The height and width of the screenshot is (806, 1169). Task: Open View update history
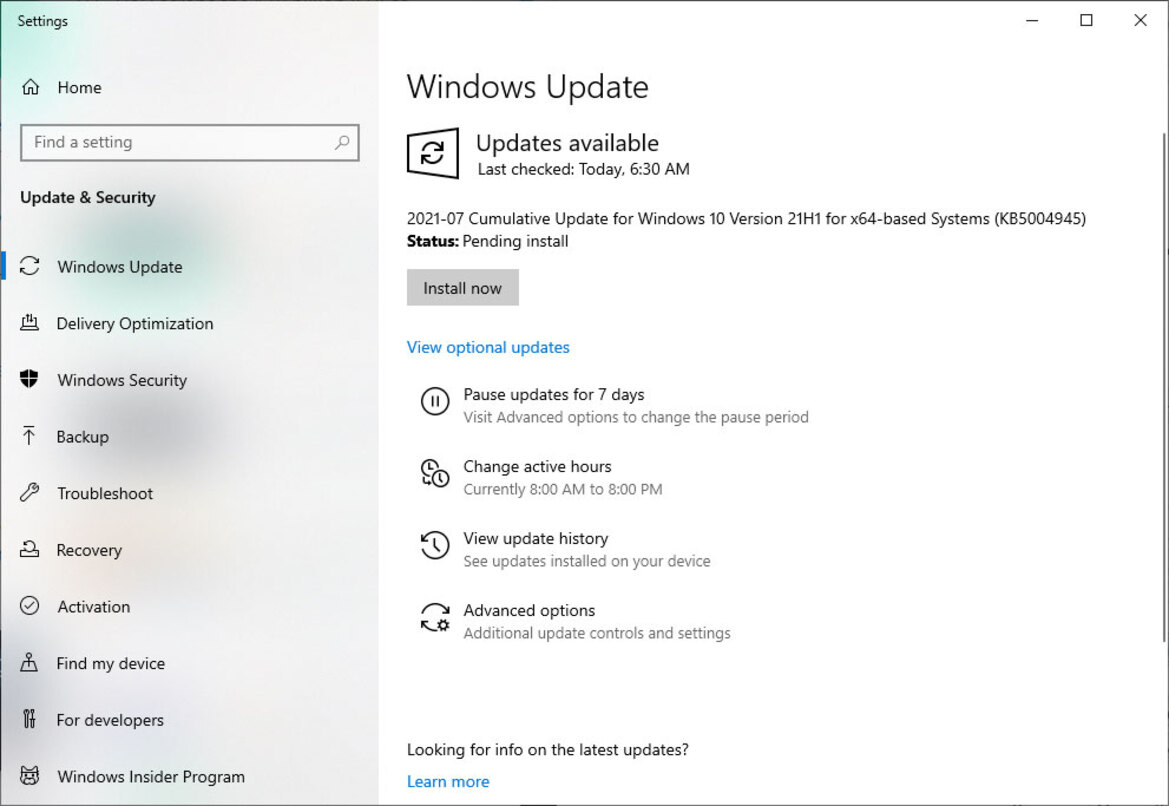point(536,538)
